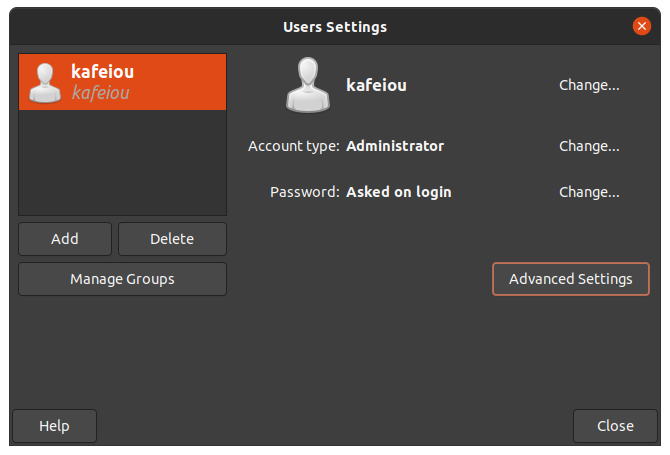Open the Help button
Image resolution: width=670 pixels, height=455 pixels.
tap(55, 426)
